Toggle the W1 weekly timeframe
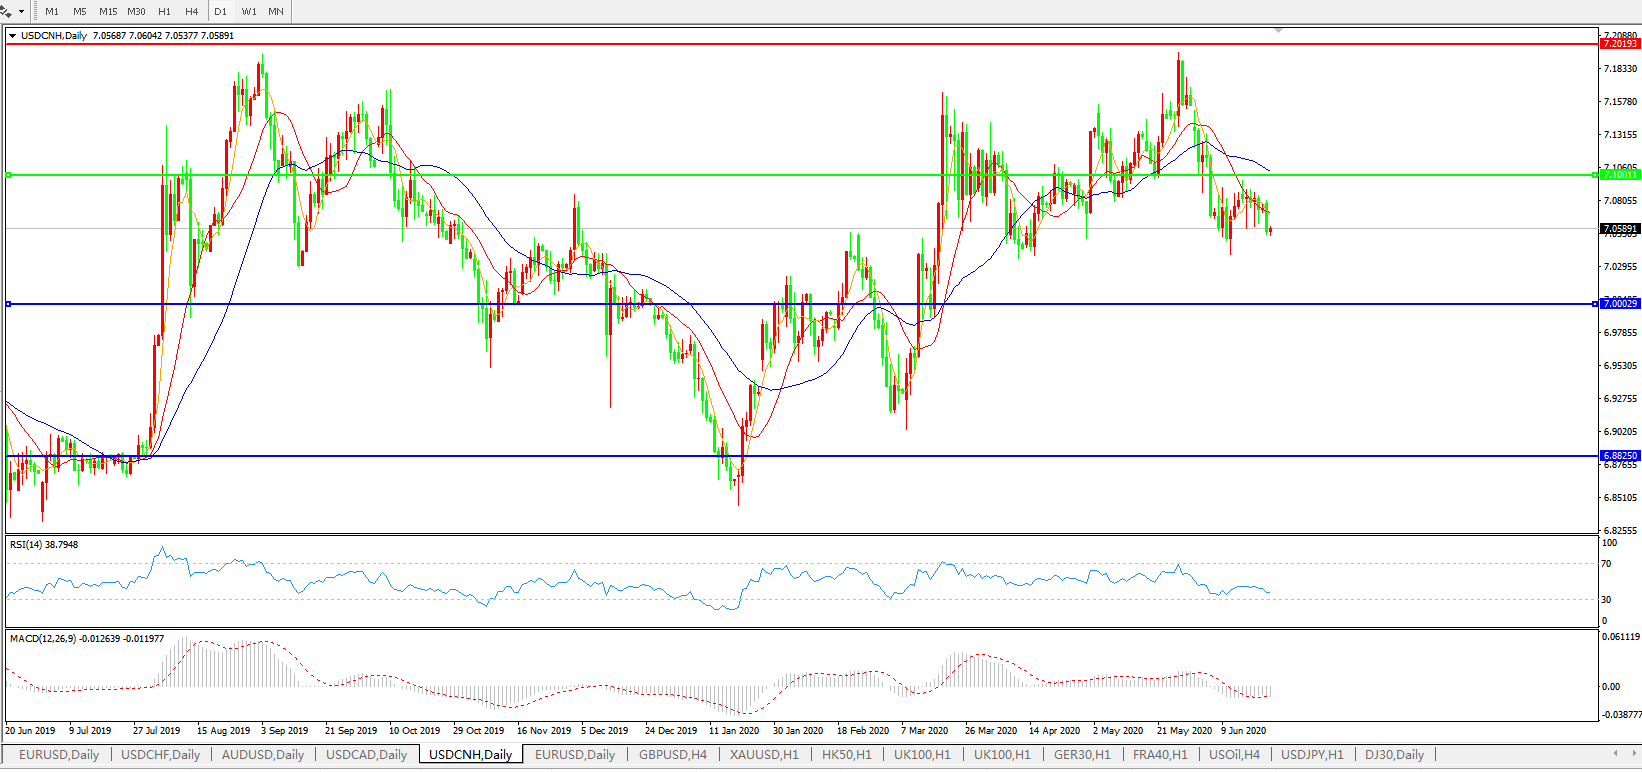Viewport: 1642px width, 772px height. (249, 12)
